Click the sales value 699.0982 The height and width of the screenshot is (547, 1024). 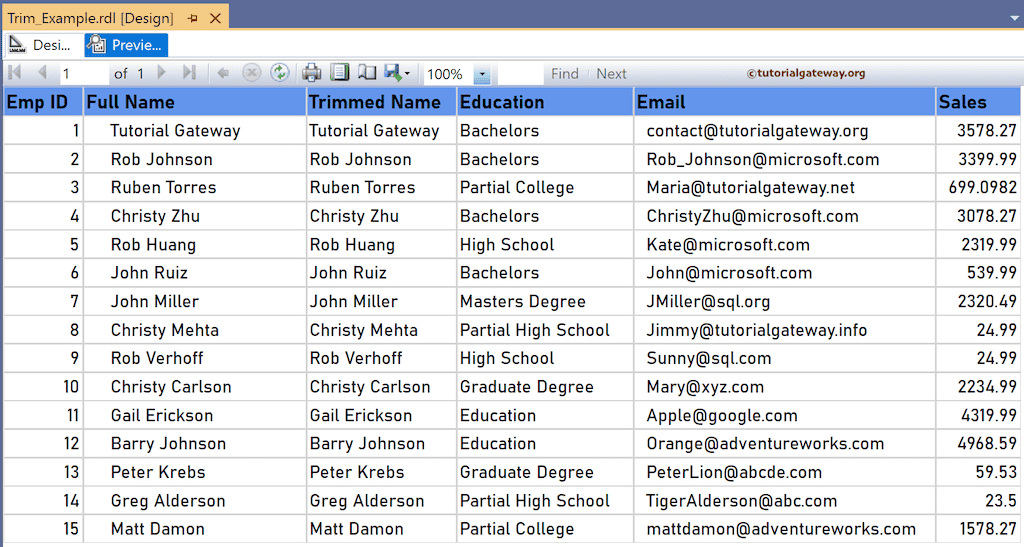[x=978, y=187]
